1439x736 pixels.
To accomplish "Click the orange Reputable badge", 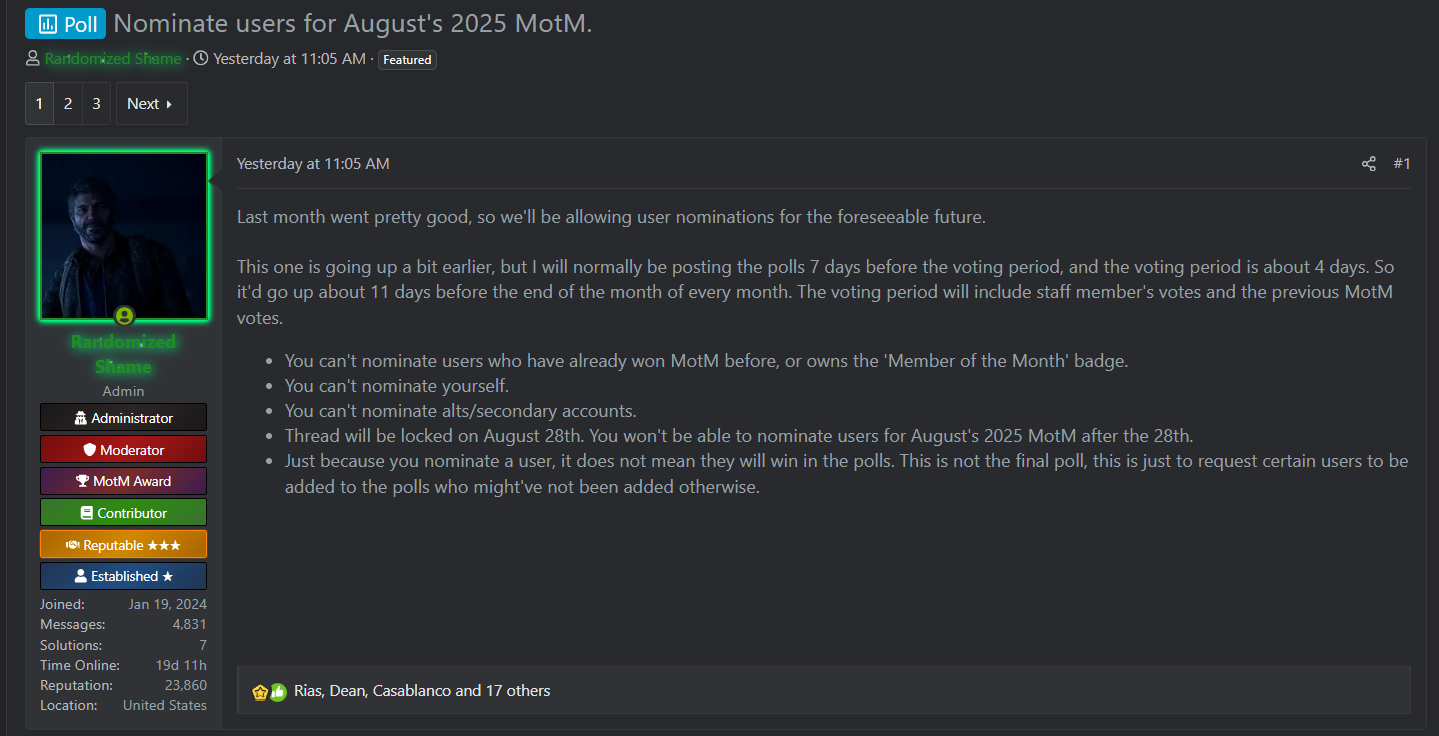I will 124,545.
